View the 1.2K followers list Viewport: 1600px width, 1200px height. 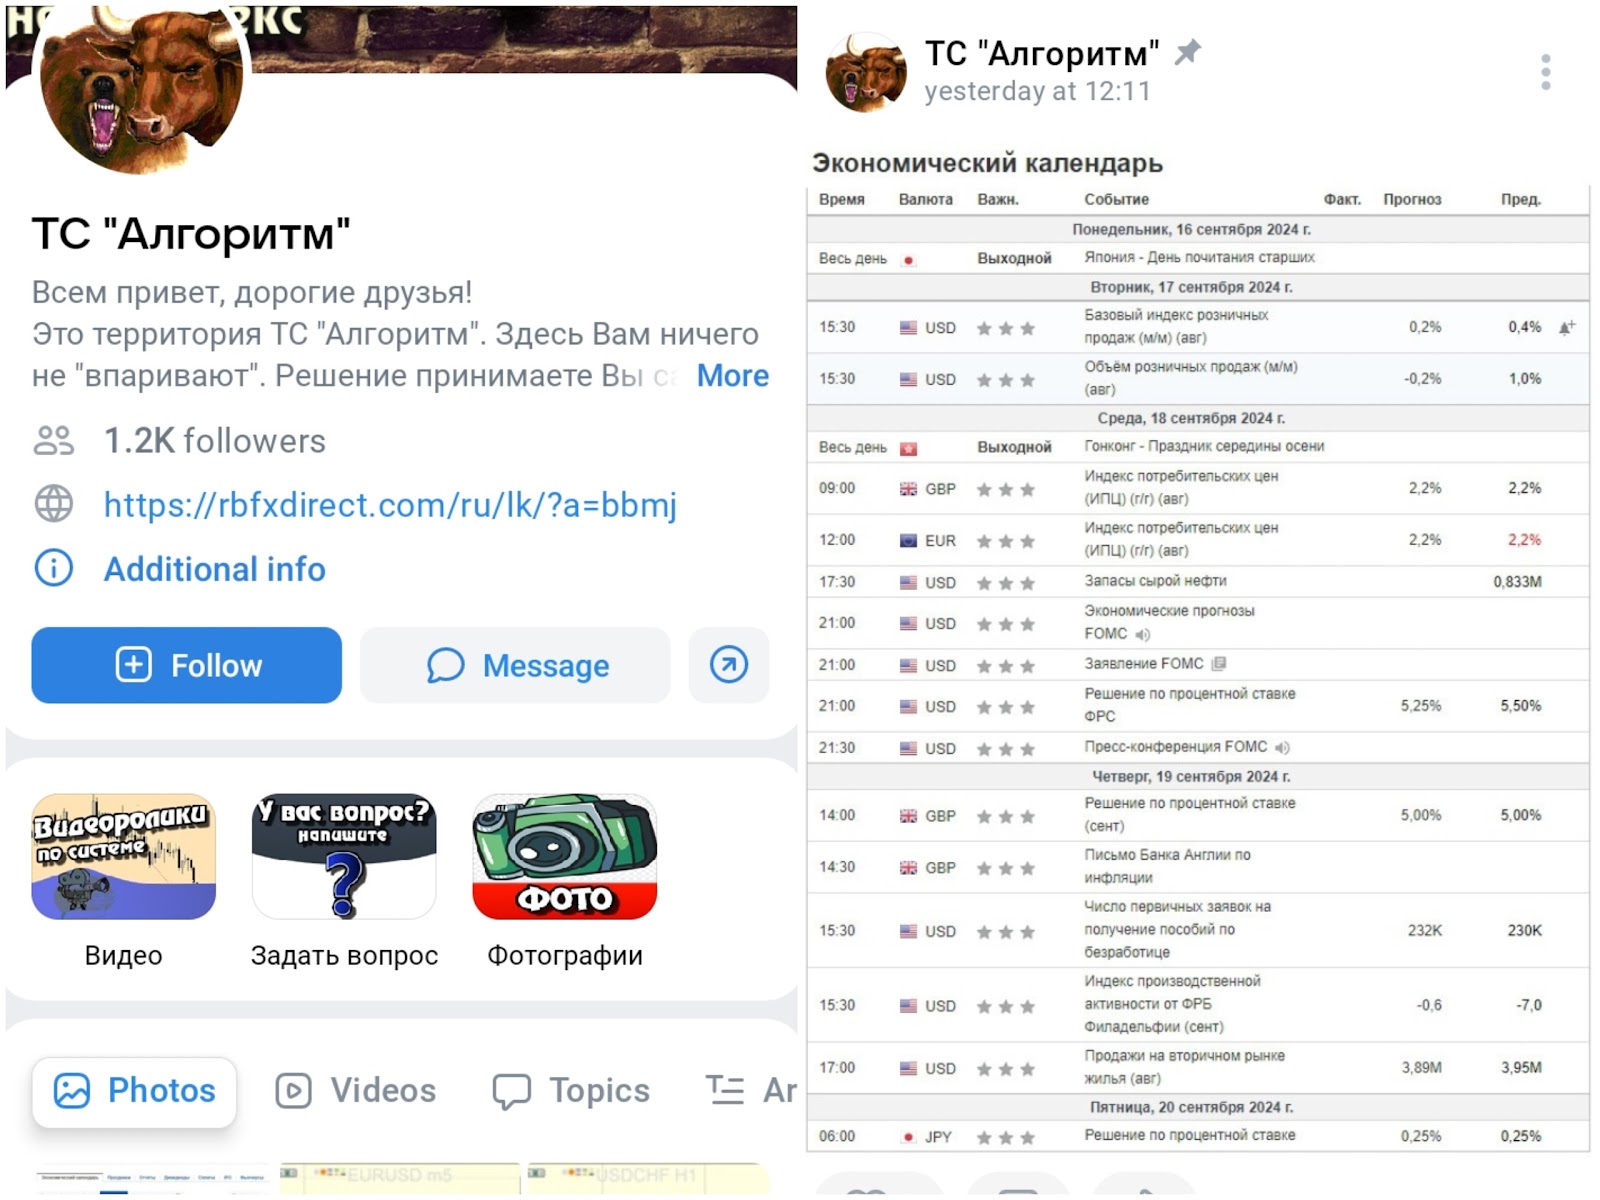[x=215, y=441]
